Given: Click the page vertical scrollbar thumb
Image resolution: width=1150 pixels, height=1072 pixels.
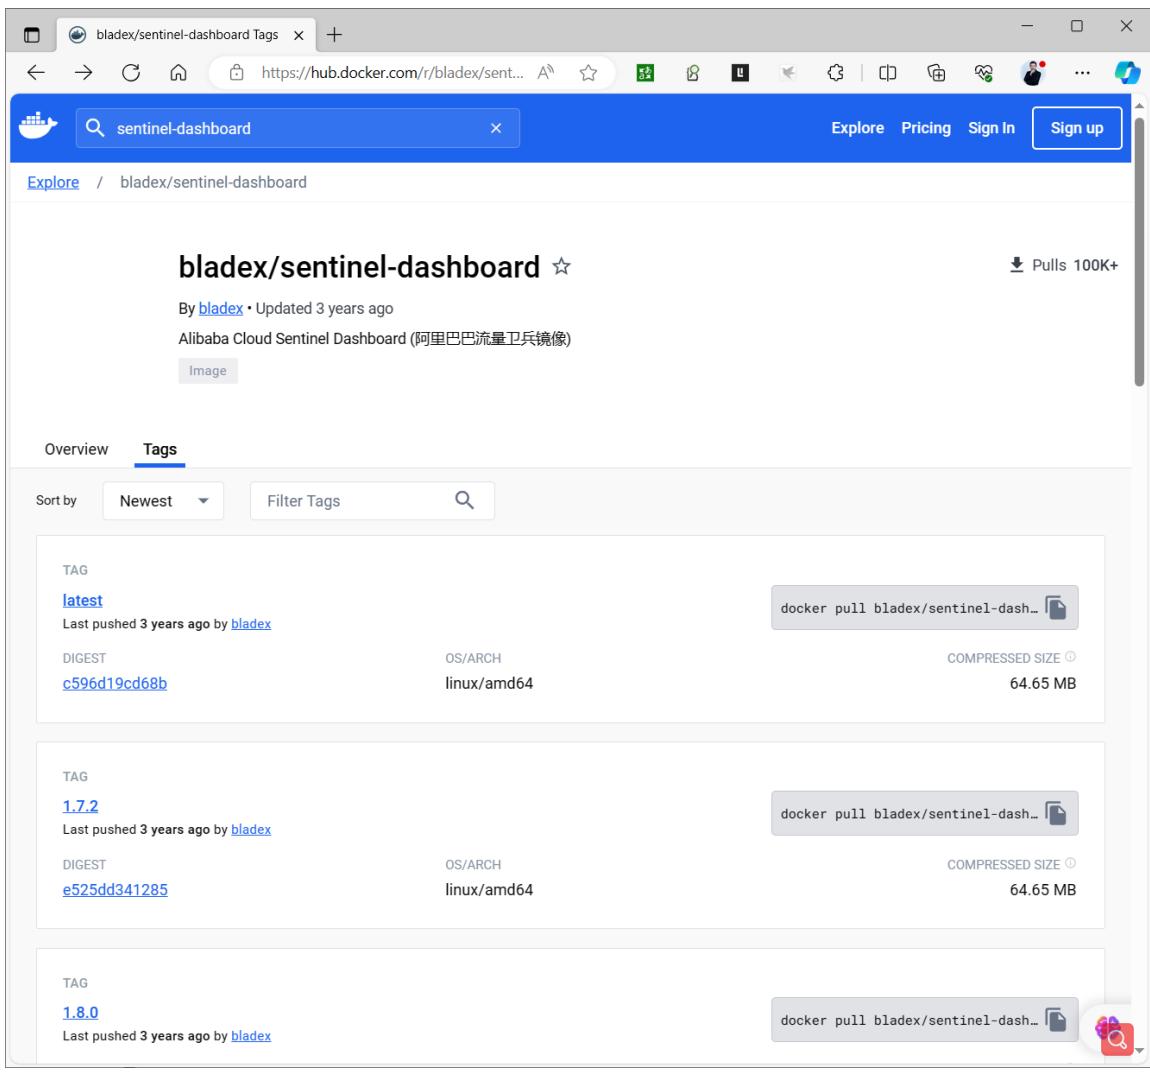Looking at the screenshot, I should [x=1139, y=251].
